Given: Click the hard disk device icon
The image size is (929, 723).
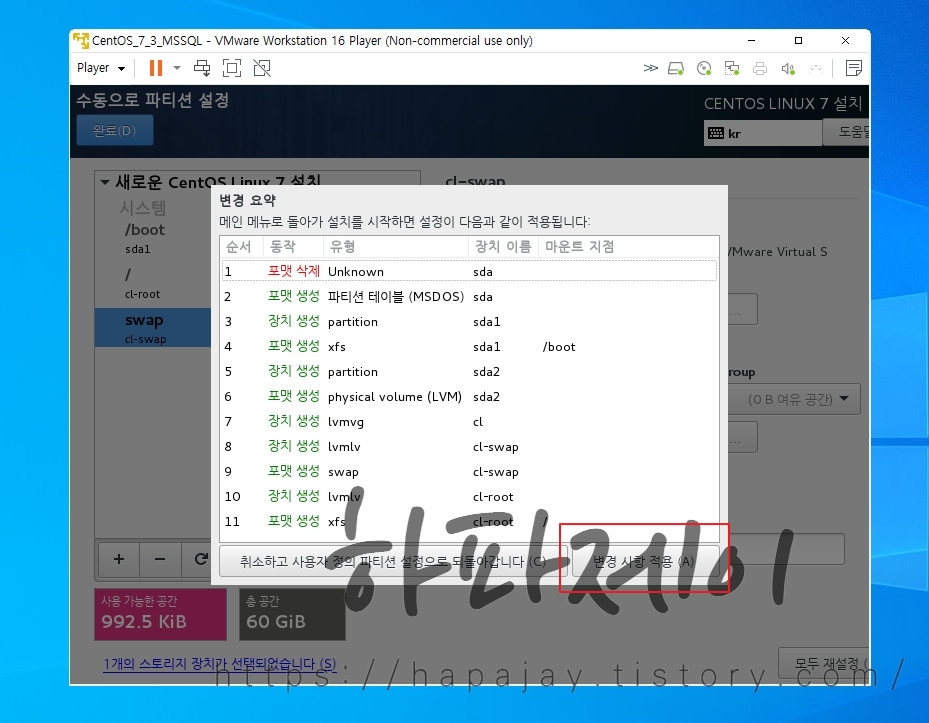Looking at the screenshot, I should click(x=676, y=69).
